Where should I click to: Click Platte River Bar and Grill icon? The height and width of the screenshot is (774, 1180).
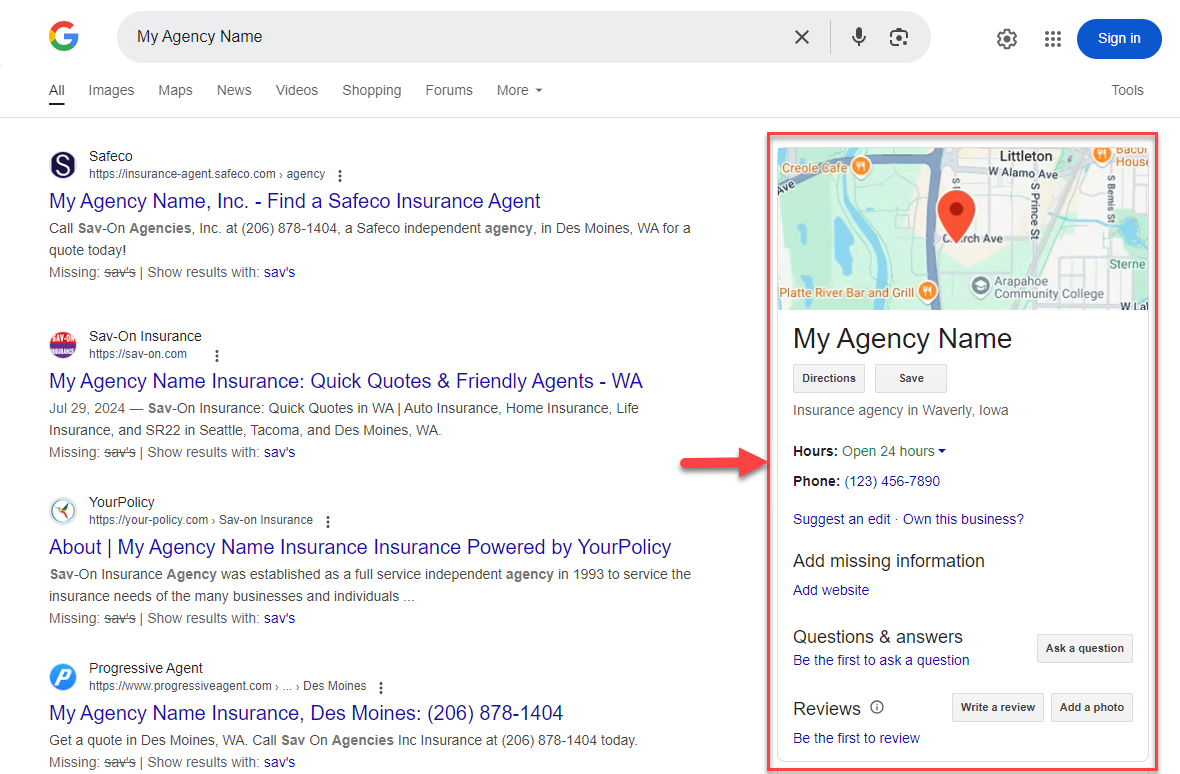coord(927,291)
